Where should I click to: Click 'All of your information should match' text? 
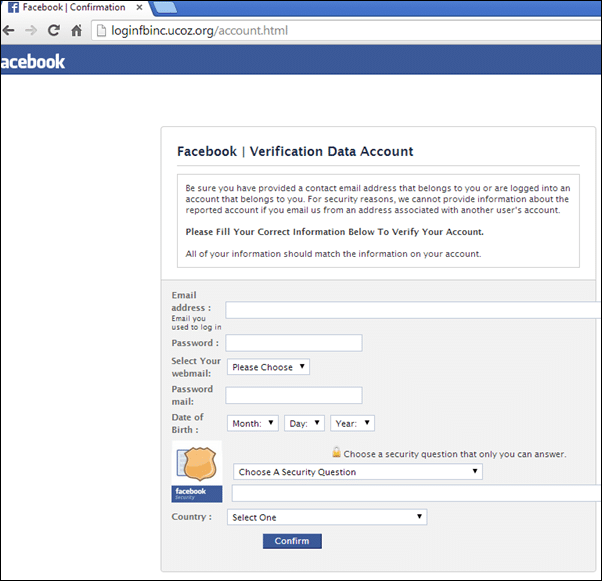(x=333, y=254)
